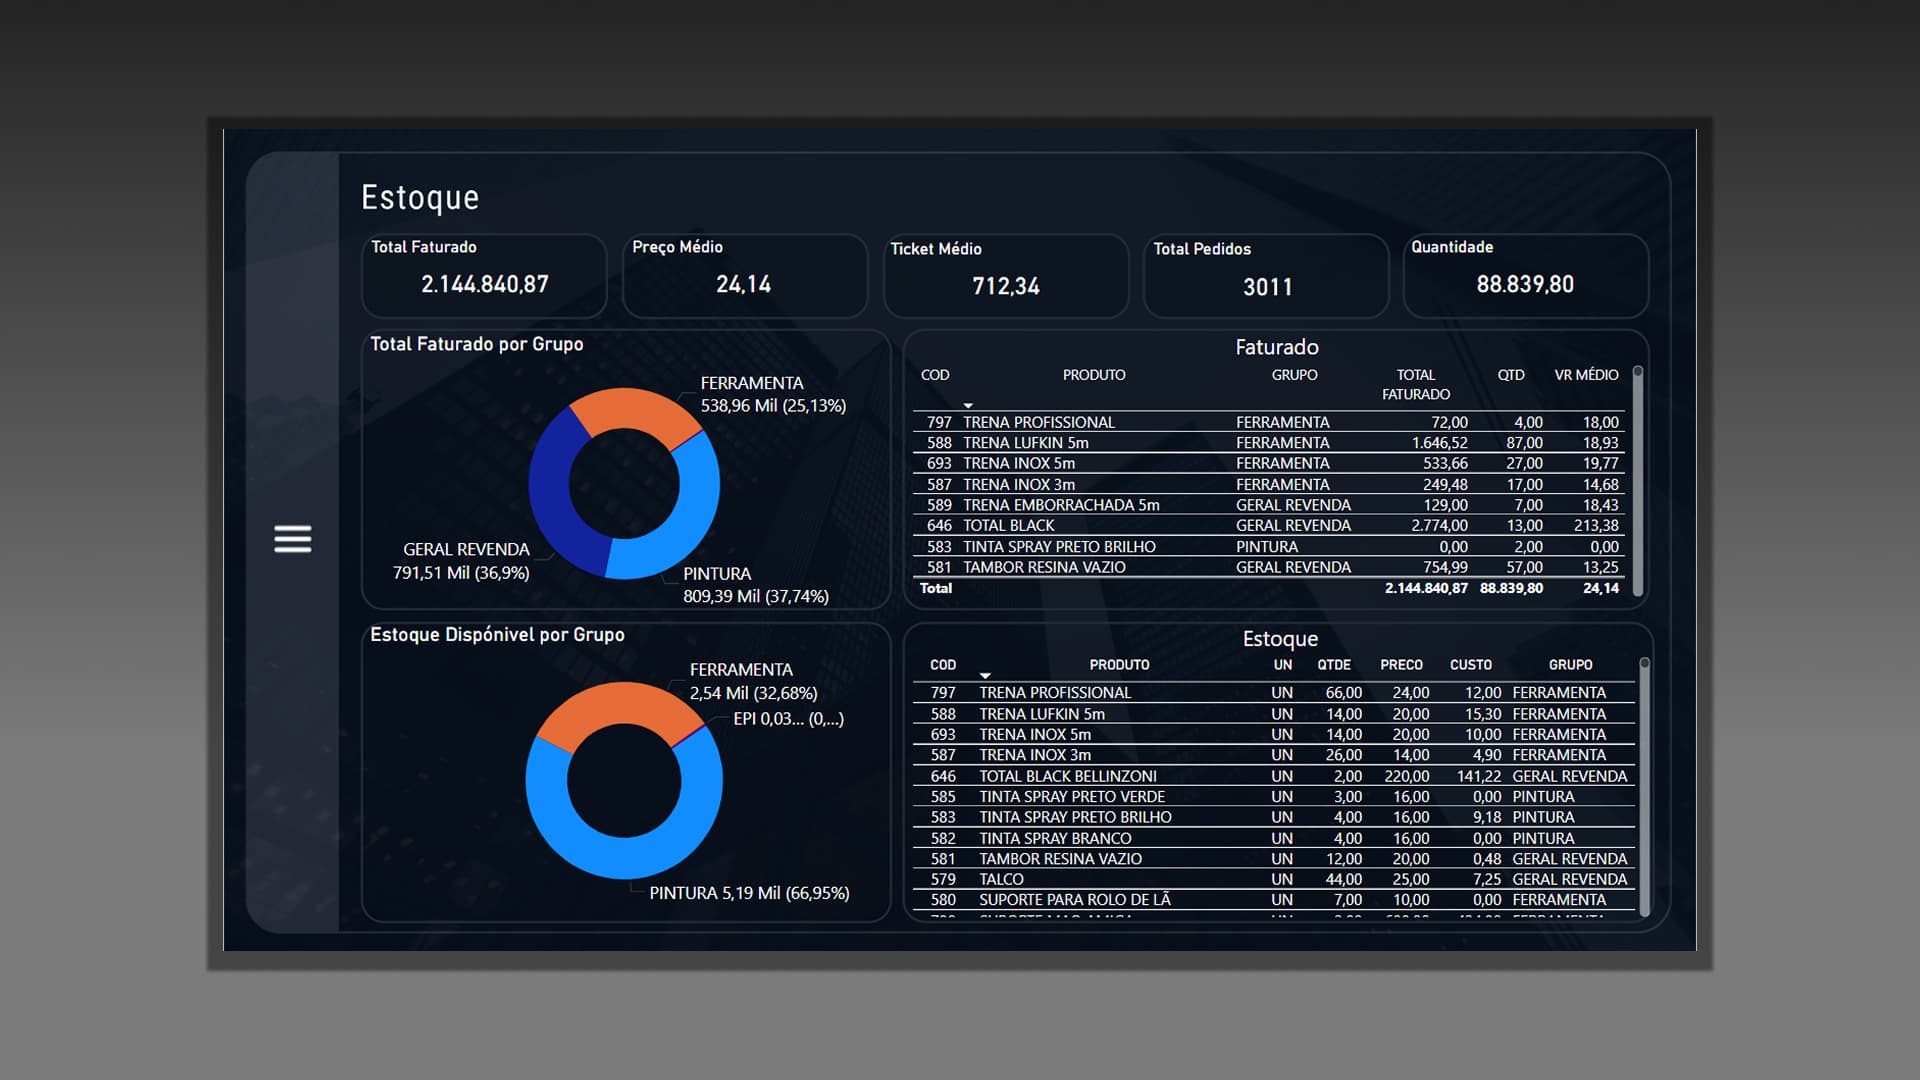Image resolution: width=1920 pixels, height=1080 pixels.
Task: Click the sort arrow under COD in Estoque table
Action: (985, 676)
